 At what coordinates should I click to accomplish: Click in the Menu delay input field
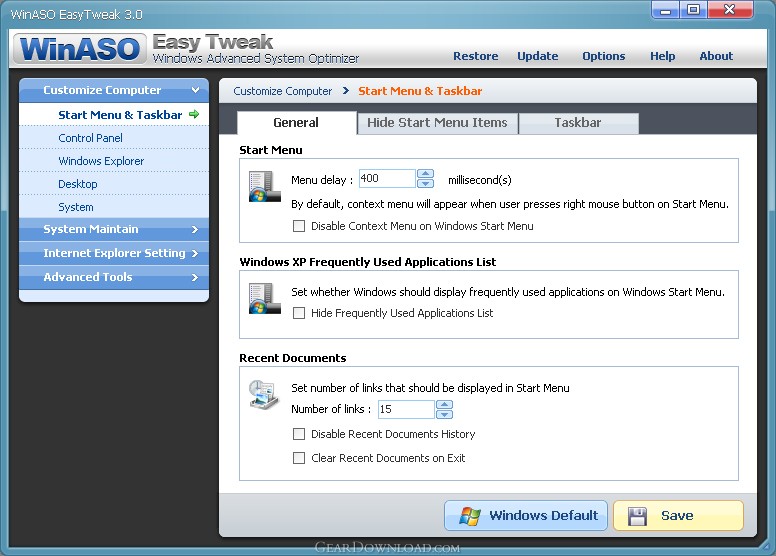point(387,179)
